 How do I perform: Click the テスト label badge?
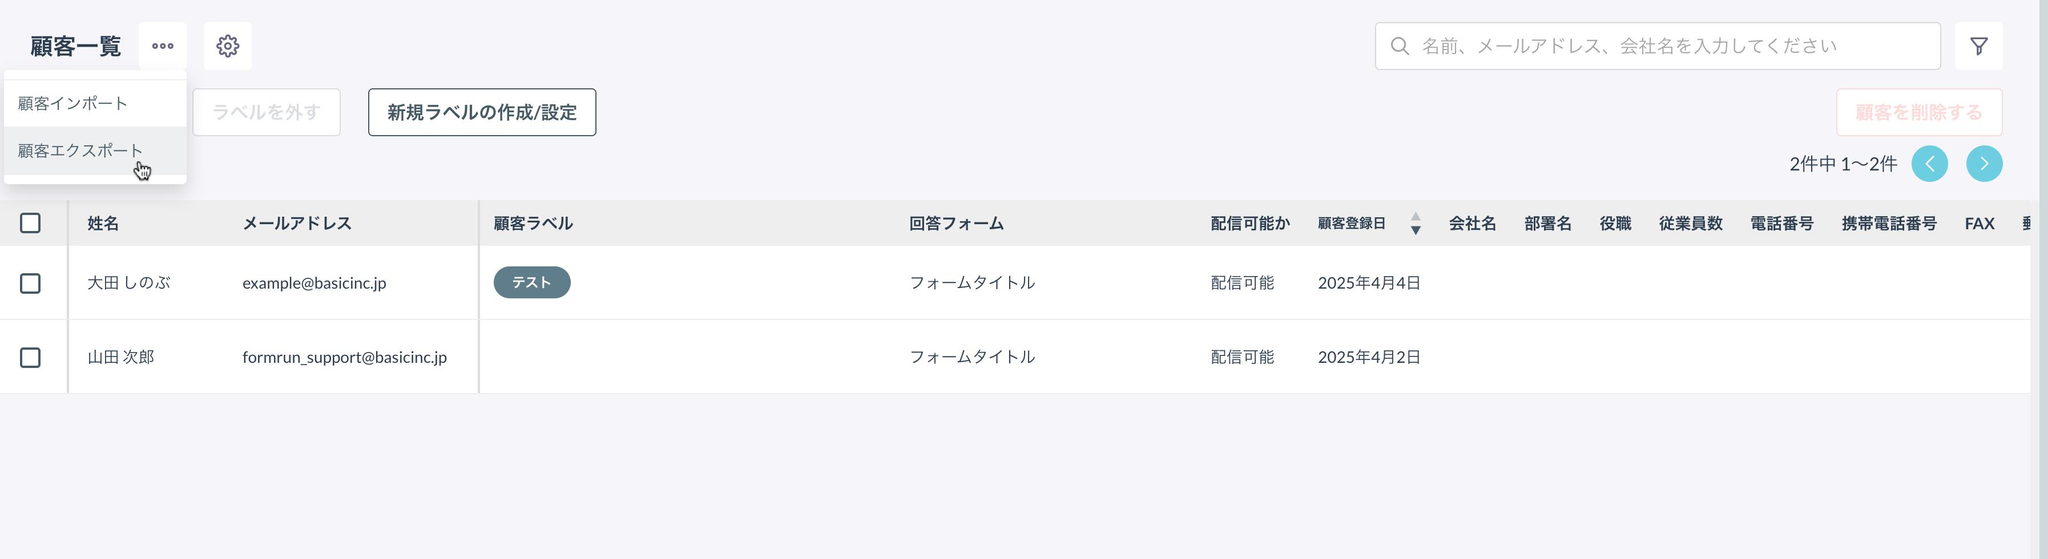tap(532, 283)
